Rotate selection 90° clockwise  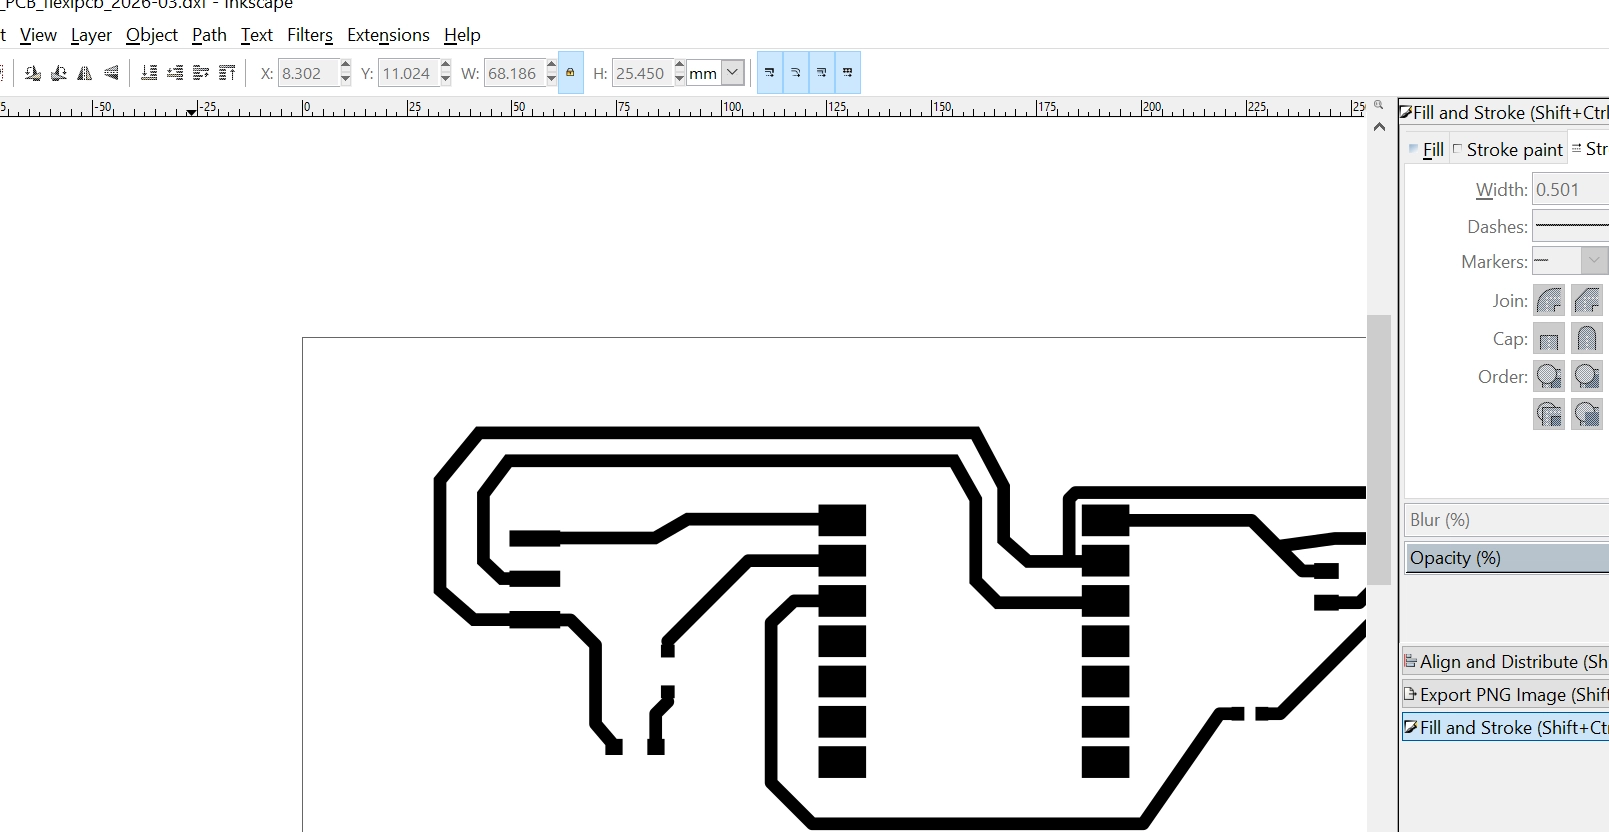pyautogui.click(x=59, y=73)
